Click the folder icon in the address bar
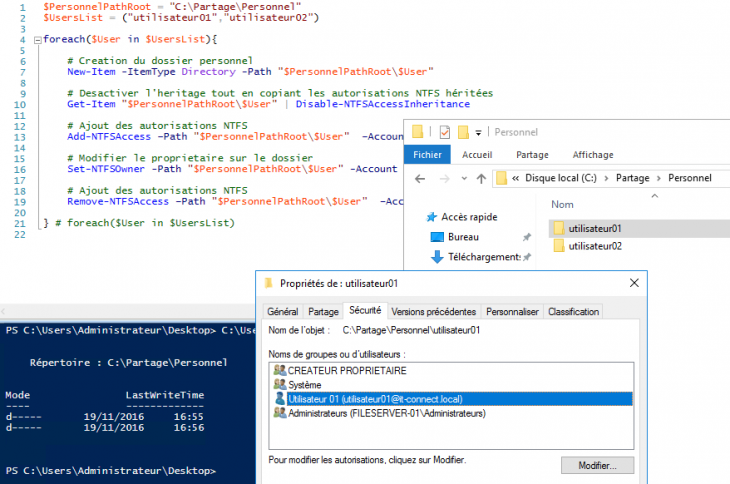Screen dimensions: 730x484 pos(501,178)
